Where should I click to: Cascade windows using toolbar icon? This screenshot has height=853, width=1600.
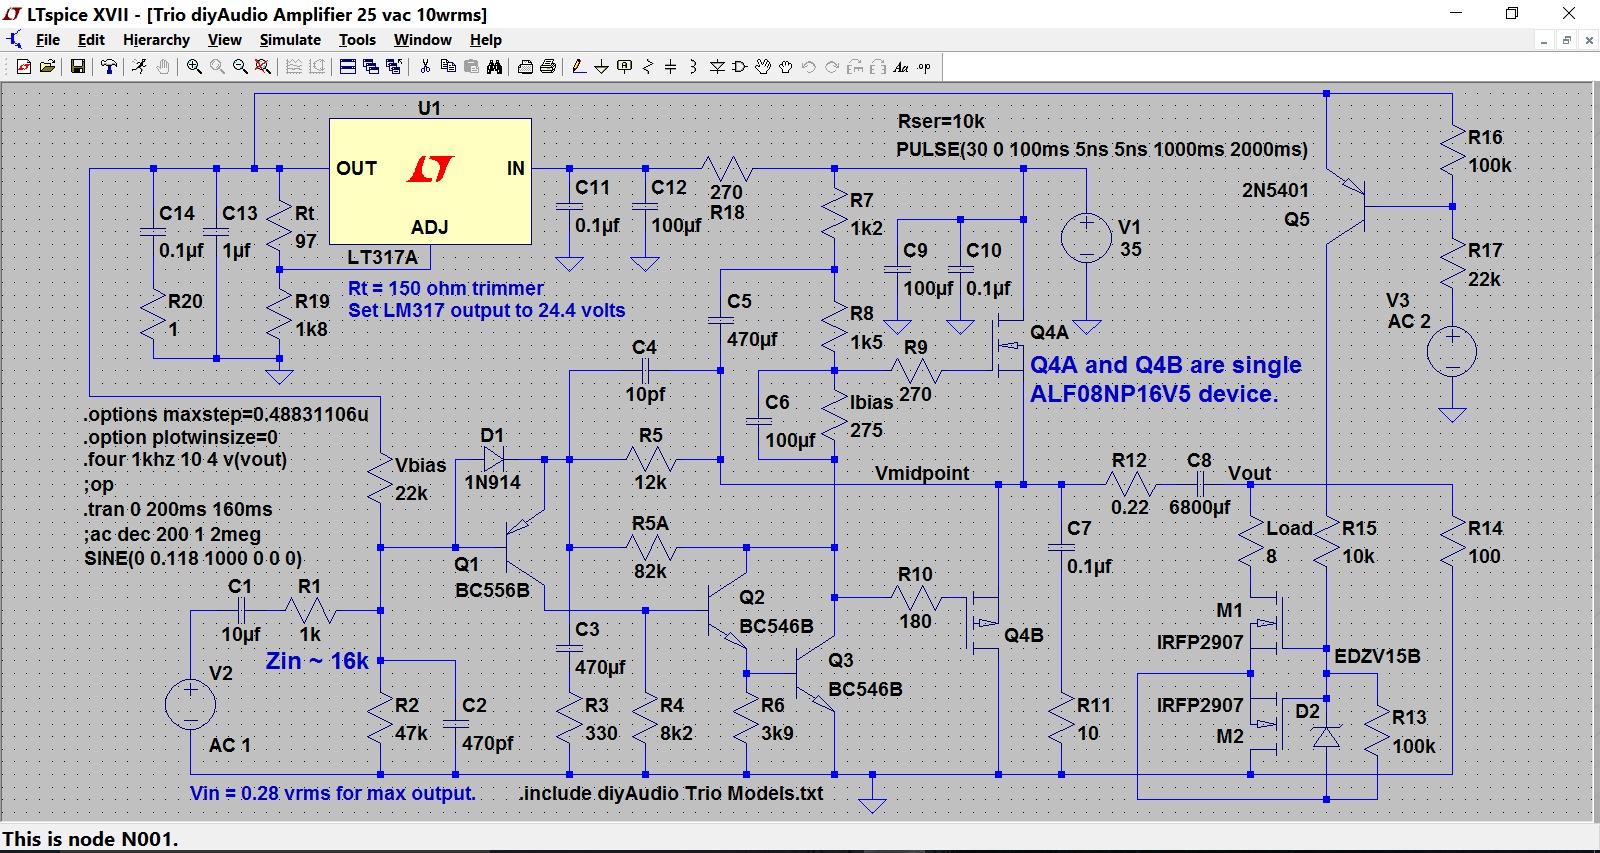[x=371, y=67]
